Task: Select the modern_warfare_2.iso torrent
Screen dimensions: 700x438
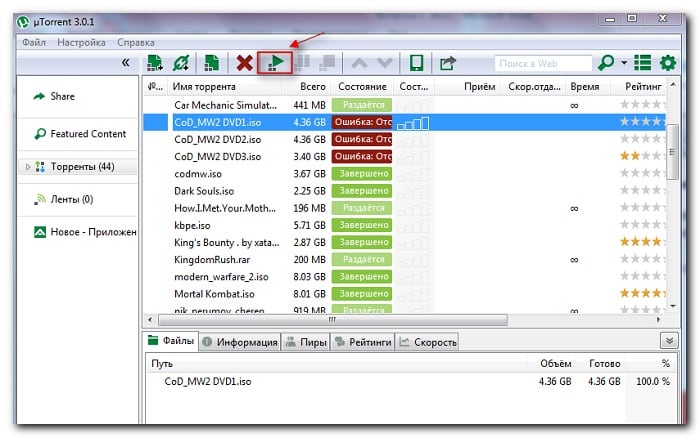Action: [x=404, y=277]
